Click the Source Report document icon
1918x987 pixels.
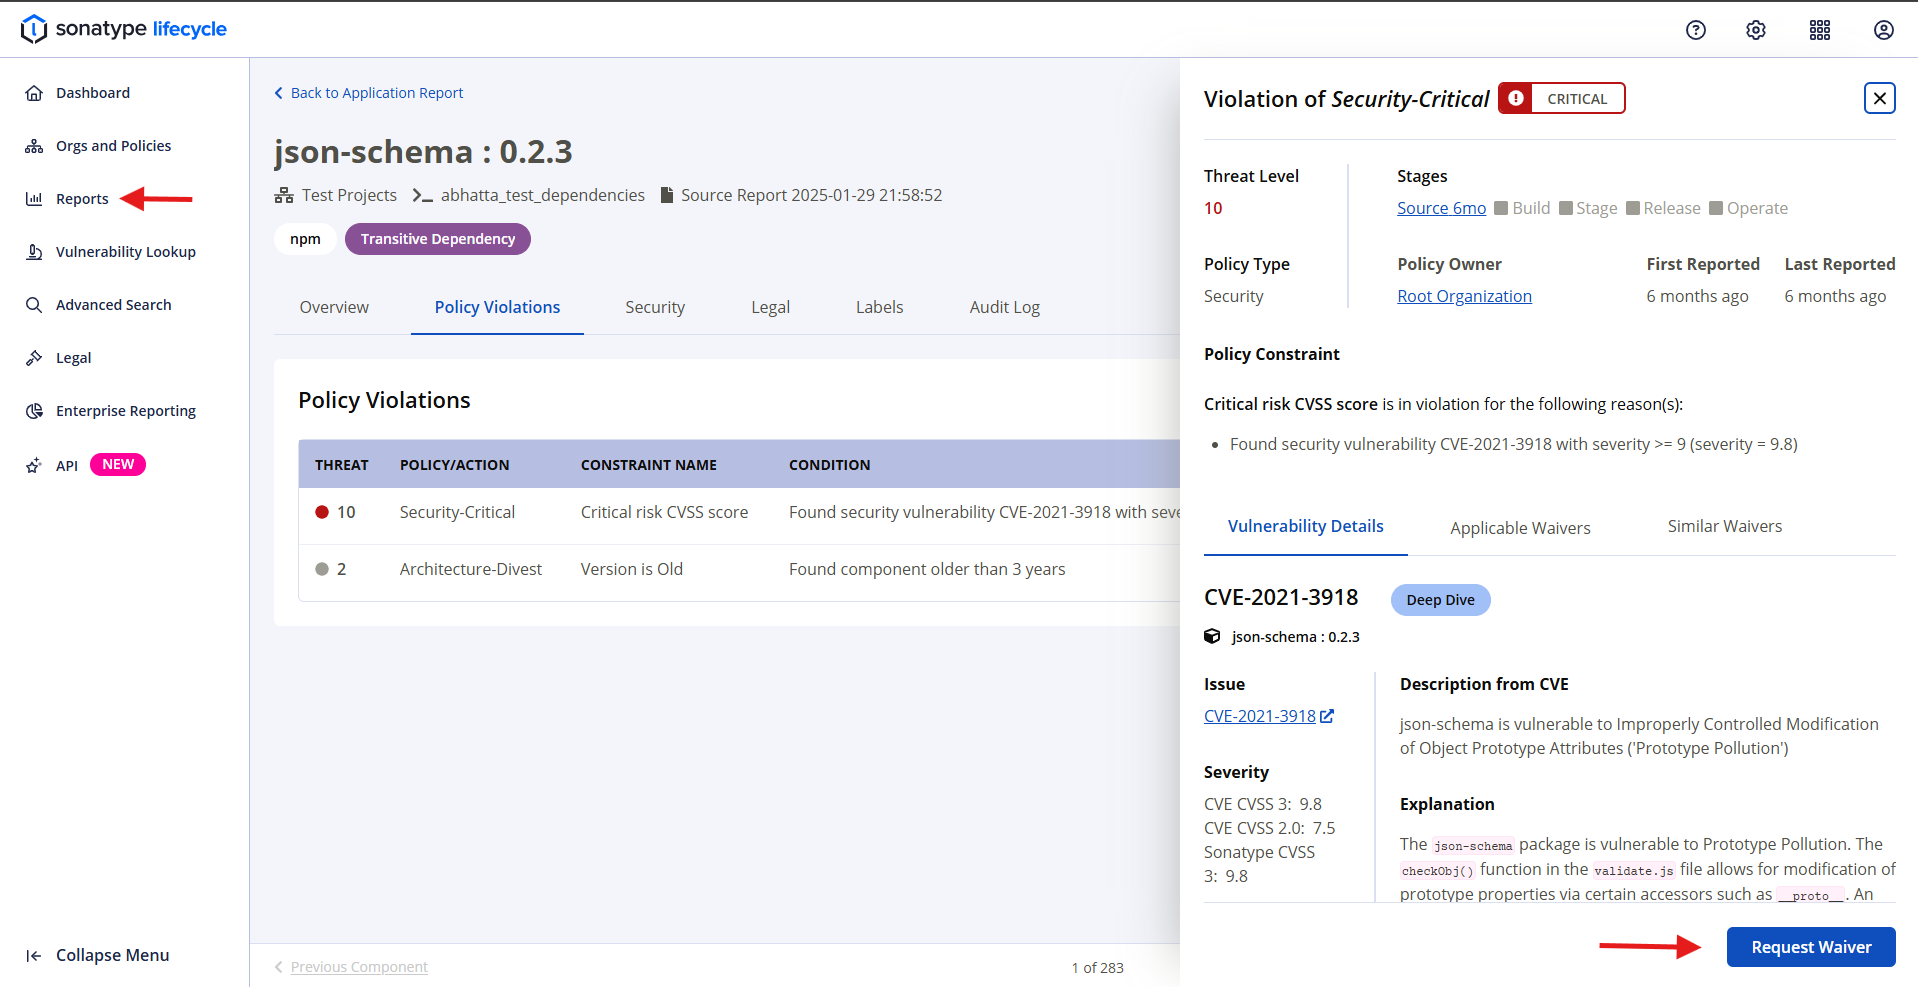[x=667, y=195]
